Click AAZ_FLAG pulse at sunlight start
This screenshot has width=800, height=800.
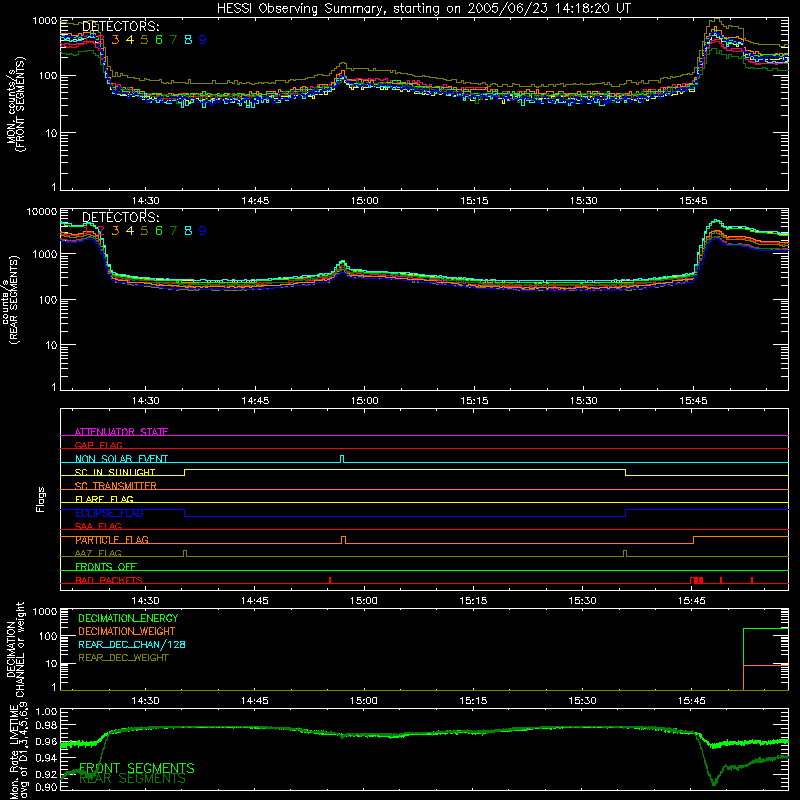pos(185,553)
